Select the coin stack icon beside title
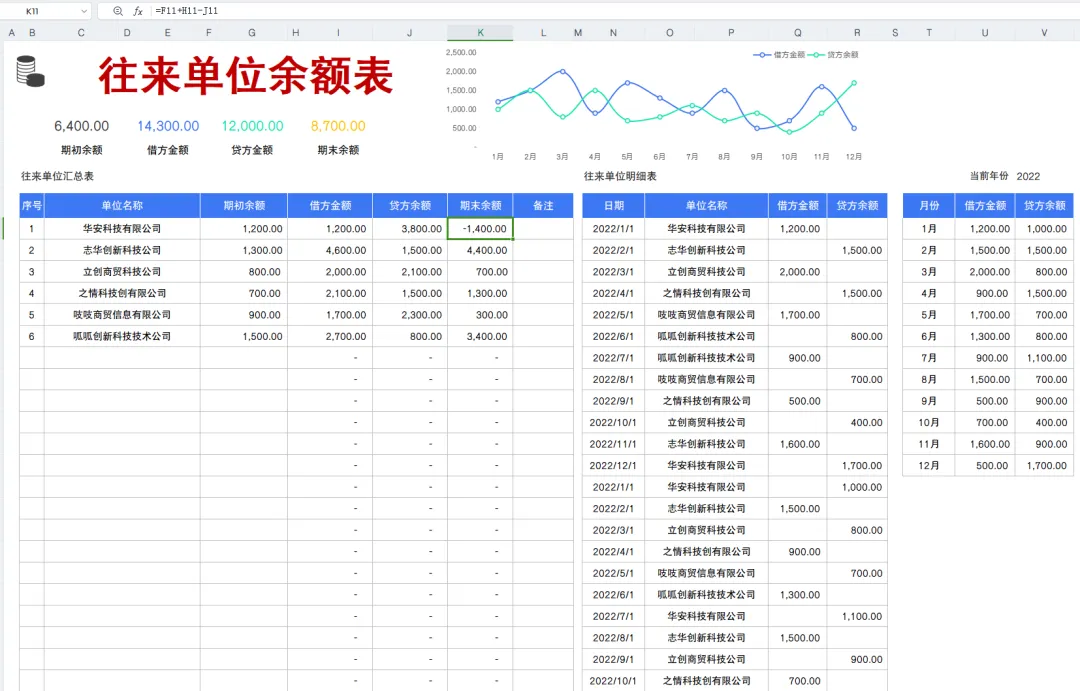The image size is (1080, 691). pos(30,71)
